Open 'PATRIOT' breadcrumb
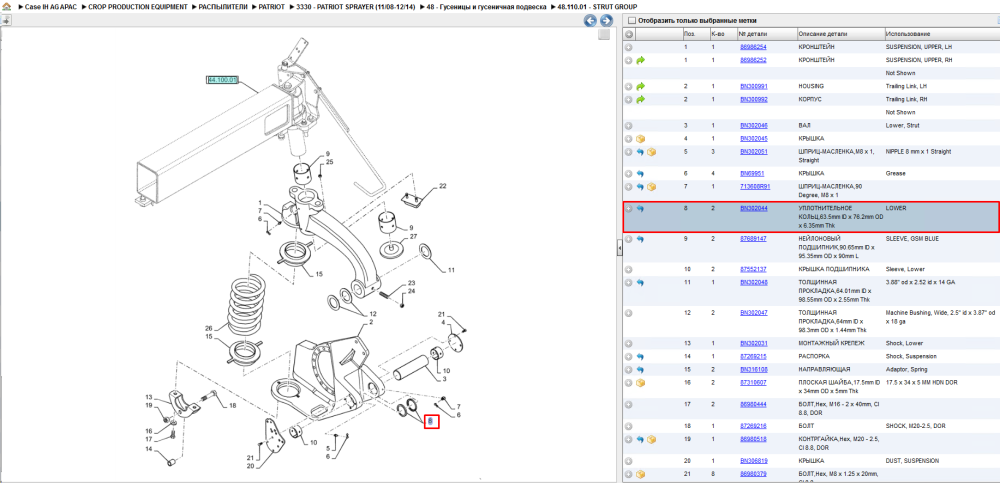The height and width of the screenshot is (483, 1000). point(272,6)
